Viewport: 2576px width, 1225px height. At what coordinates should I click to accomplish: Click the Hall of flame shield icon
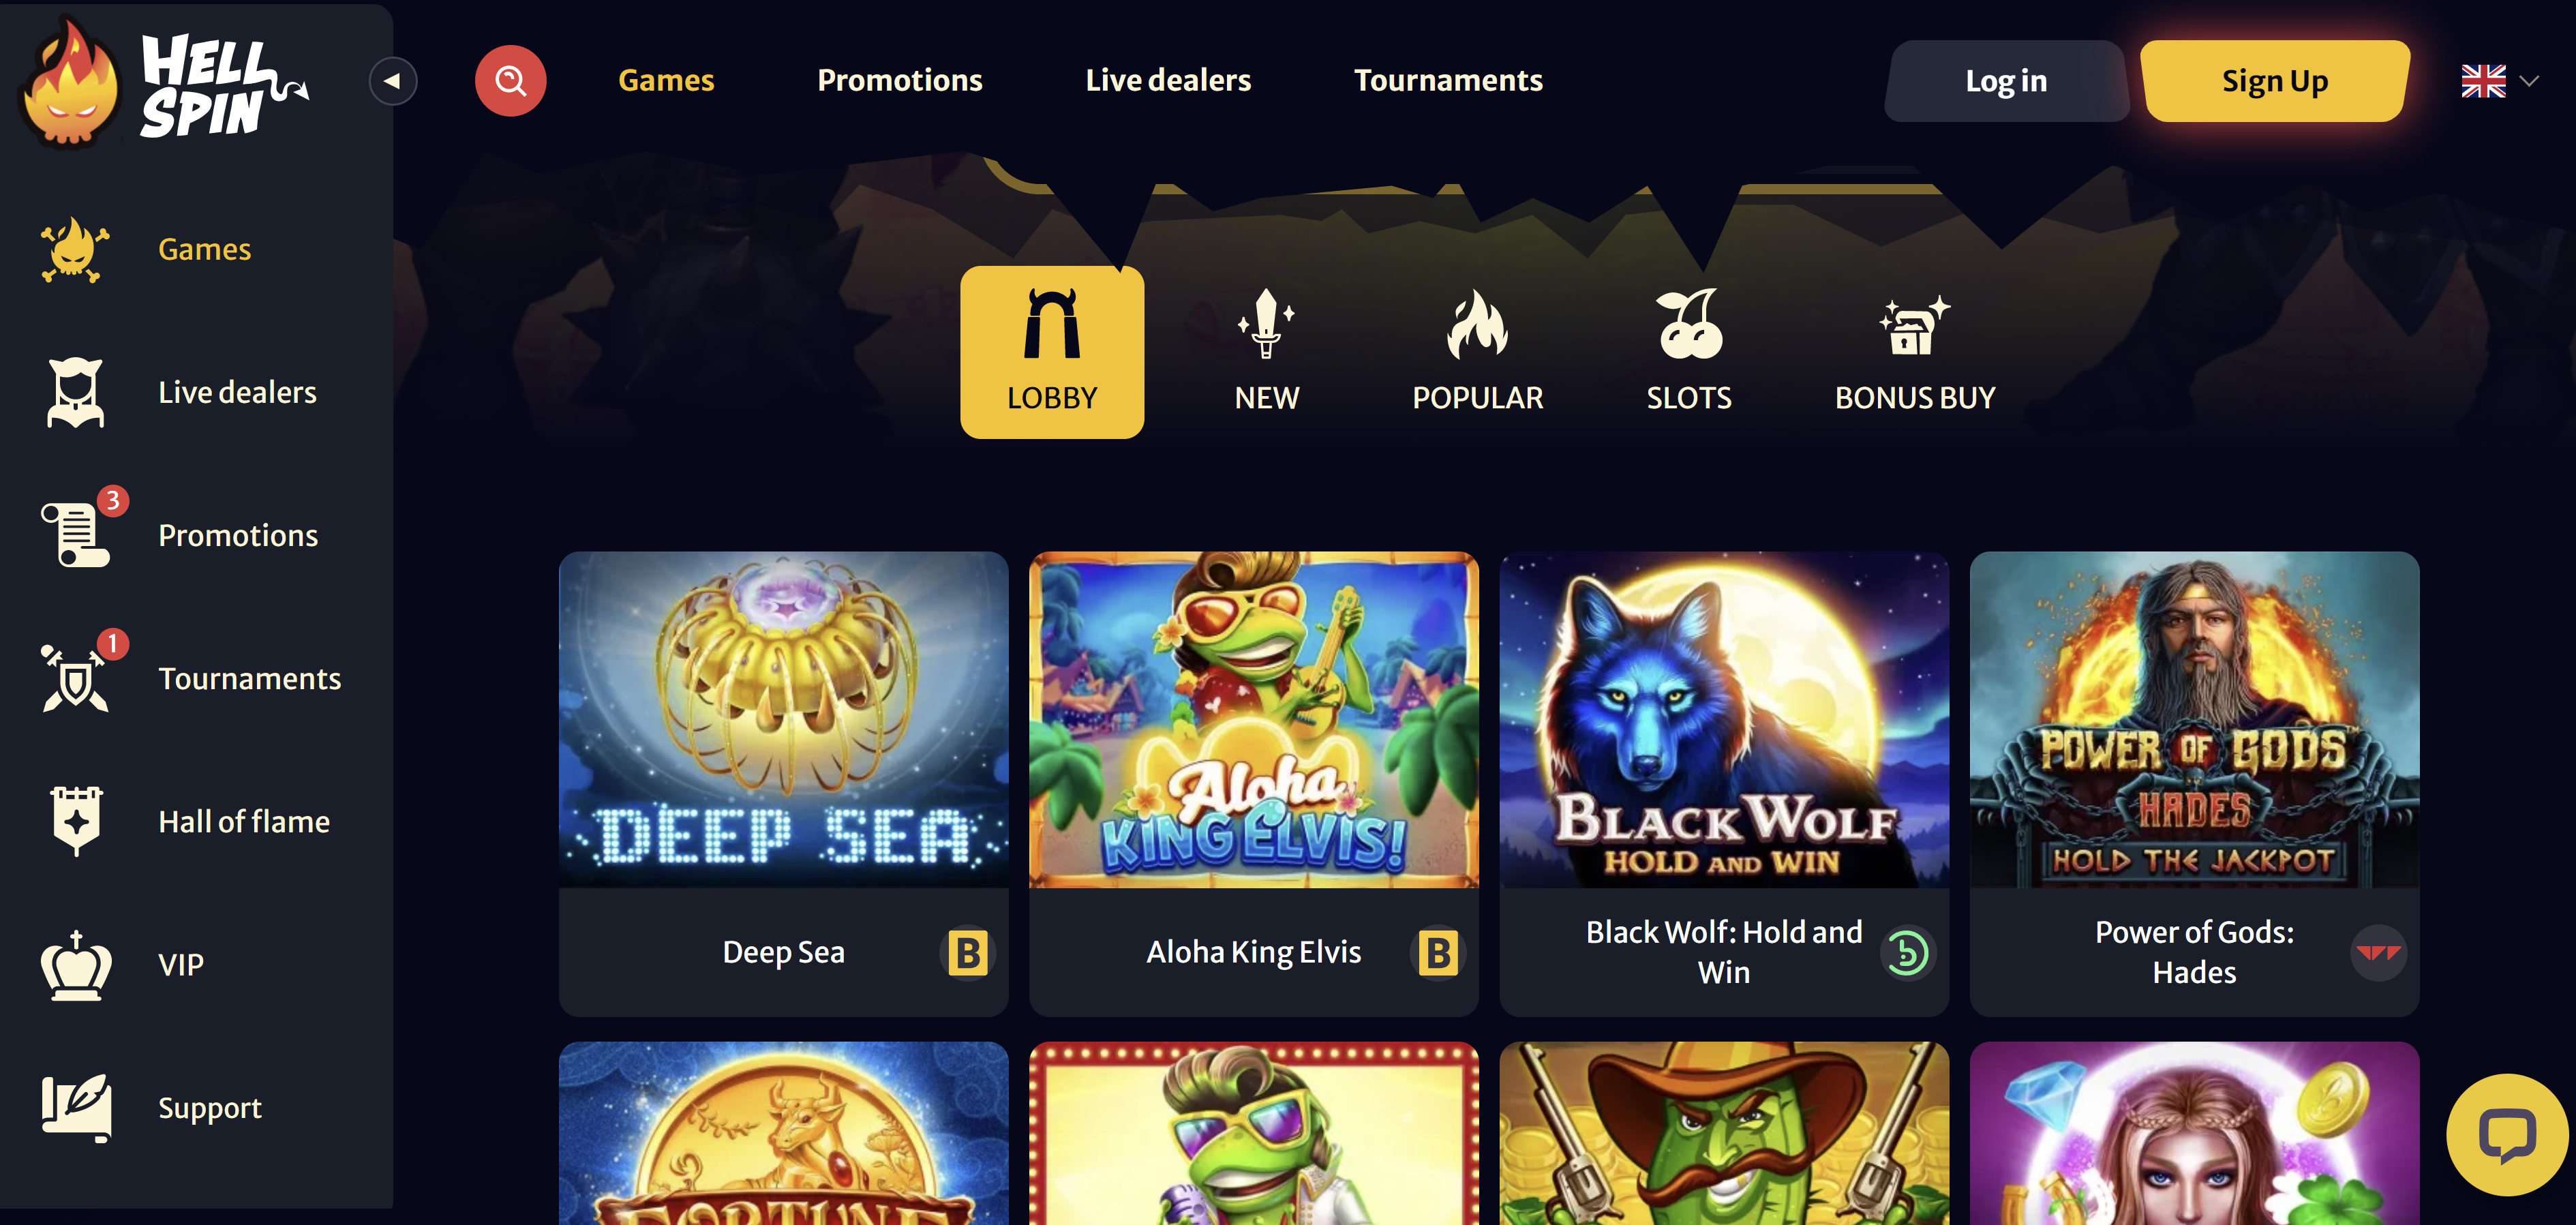(76, 821)
